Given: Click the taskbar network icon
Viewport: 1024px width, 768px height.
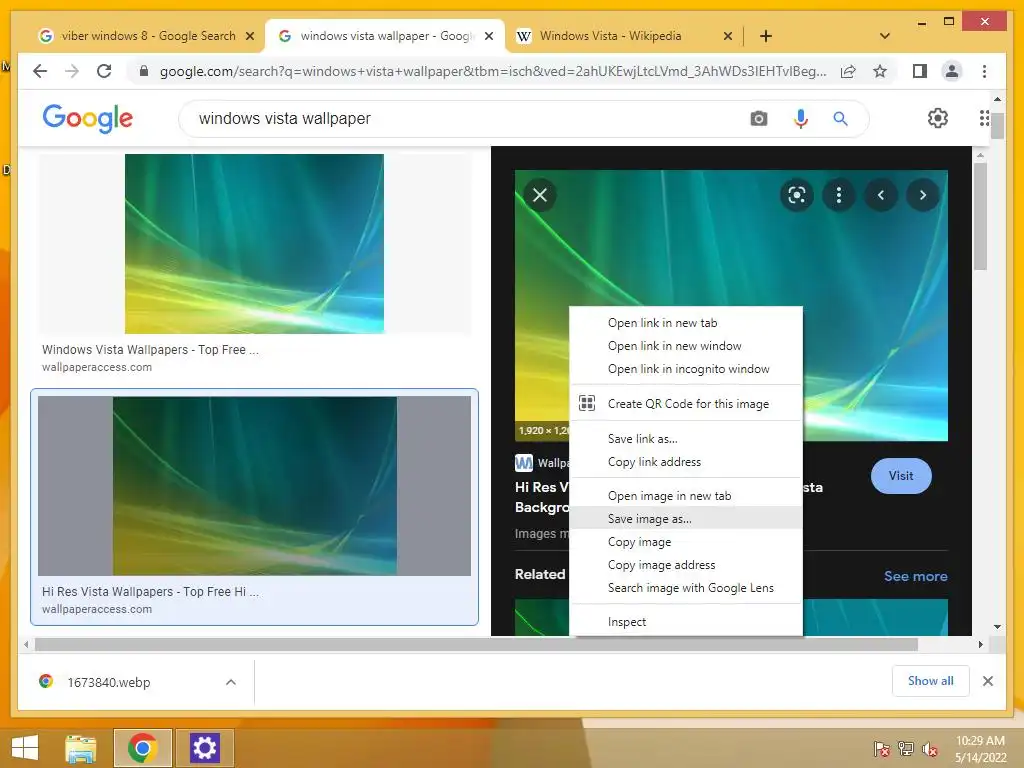Looking at the screenshot, I should (905, 749).
